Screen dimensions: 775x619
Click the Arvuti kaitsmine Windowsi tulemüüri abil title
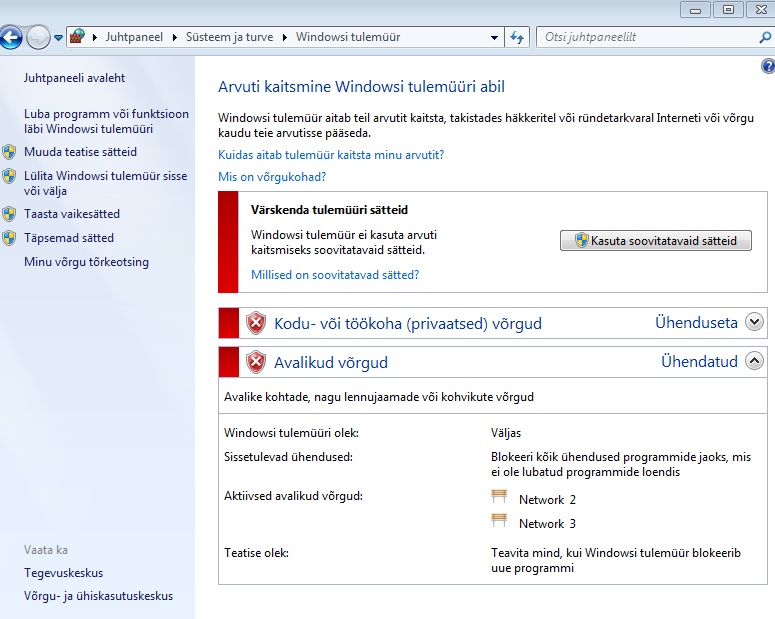(x=361, y=87)
